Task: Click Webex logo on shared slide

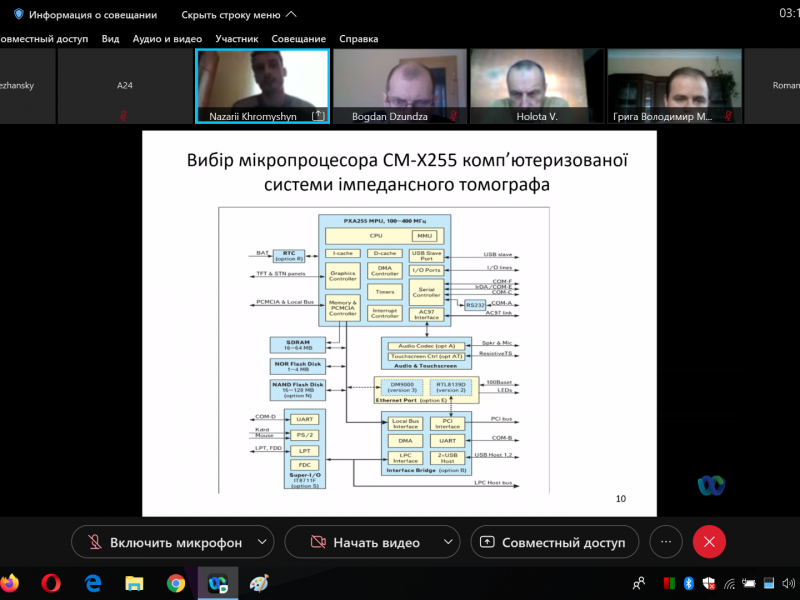Action: click(711, 486)
